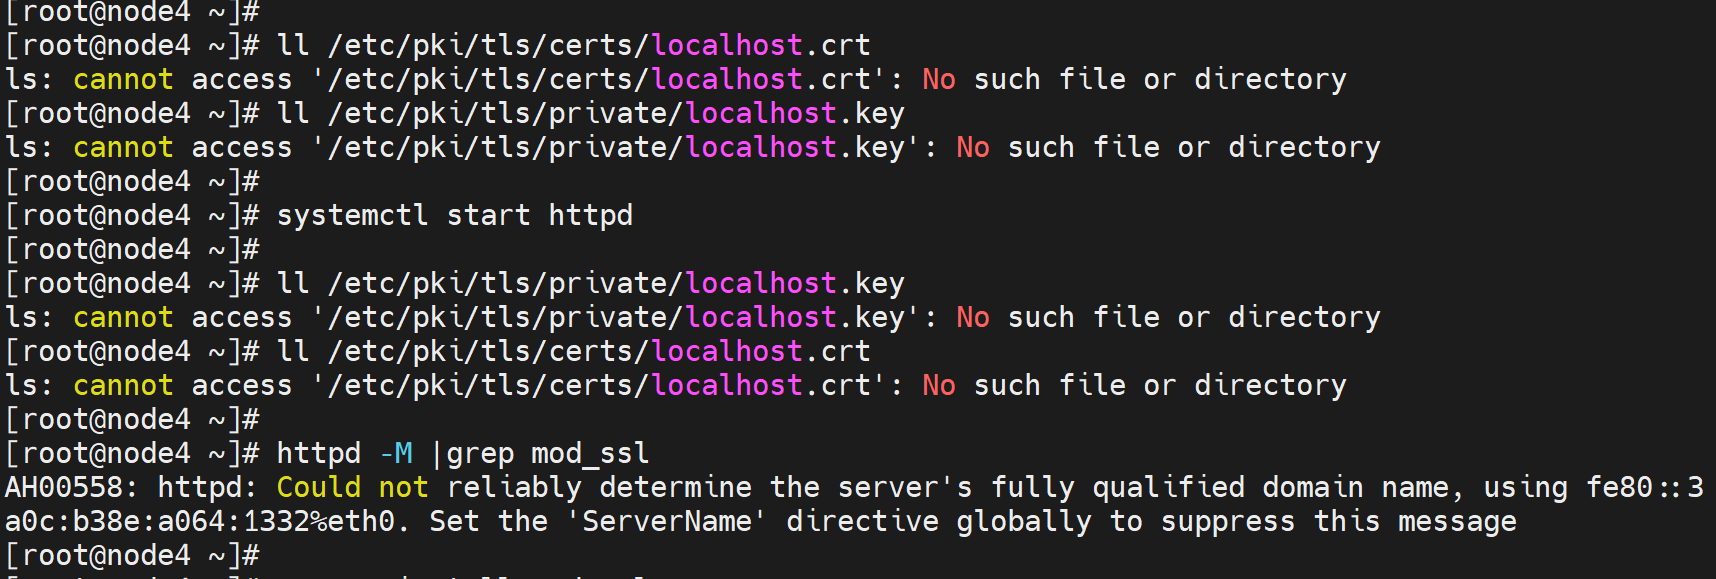Click 'grep' in the httpd pipe command
The image size is (1716, 579).
click(479, 454)
